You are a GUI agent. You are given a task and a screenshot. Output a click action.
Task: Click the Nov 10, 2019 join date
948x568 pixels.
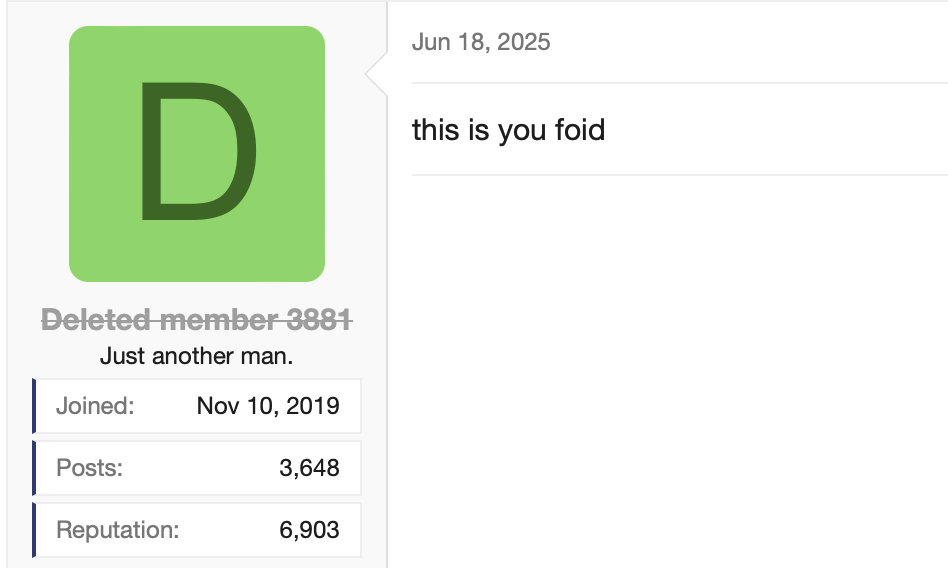coord(268,406)
